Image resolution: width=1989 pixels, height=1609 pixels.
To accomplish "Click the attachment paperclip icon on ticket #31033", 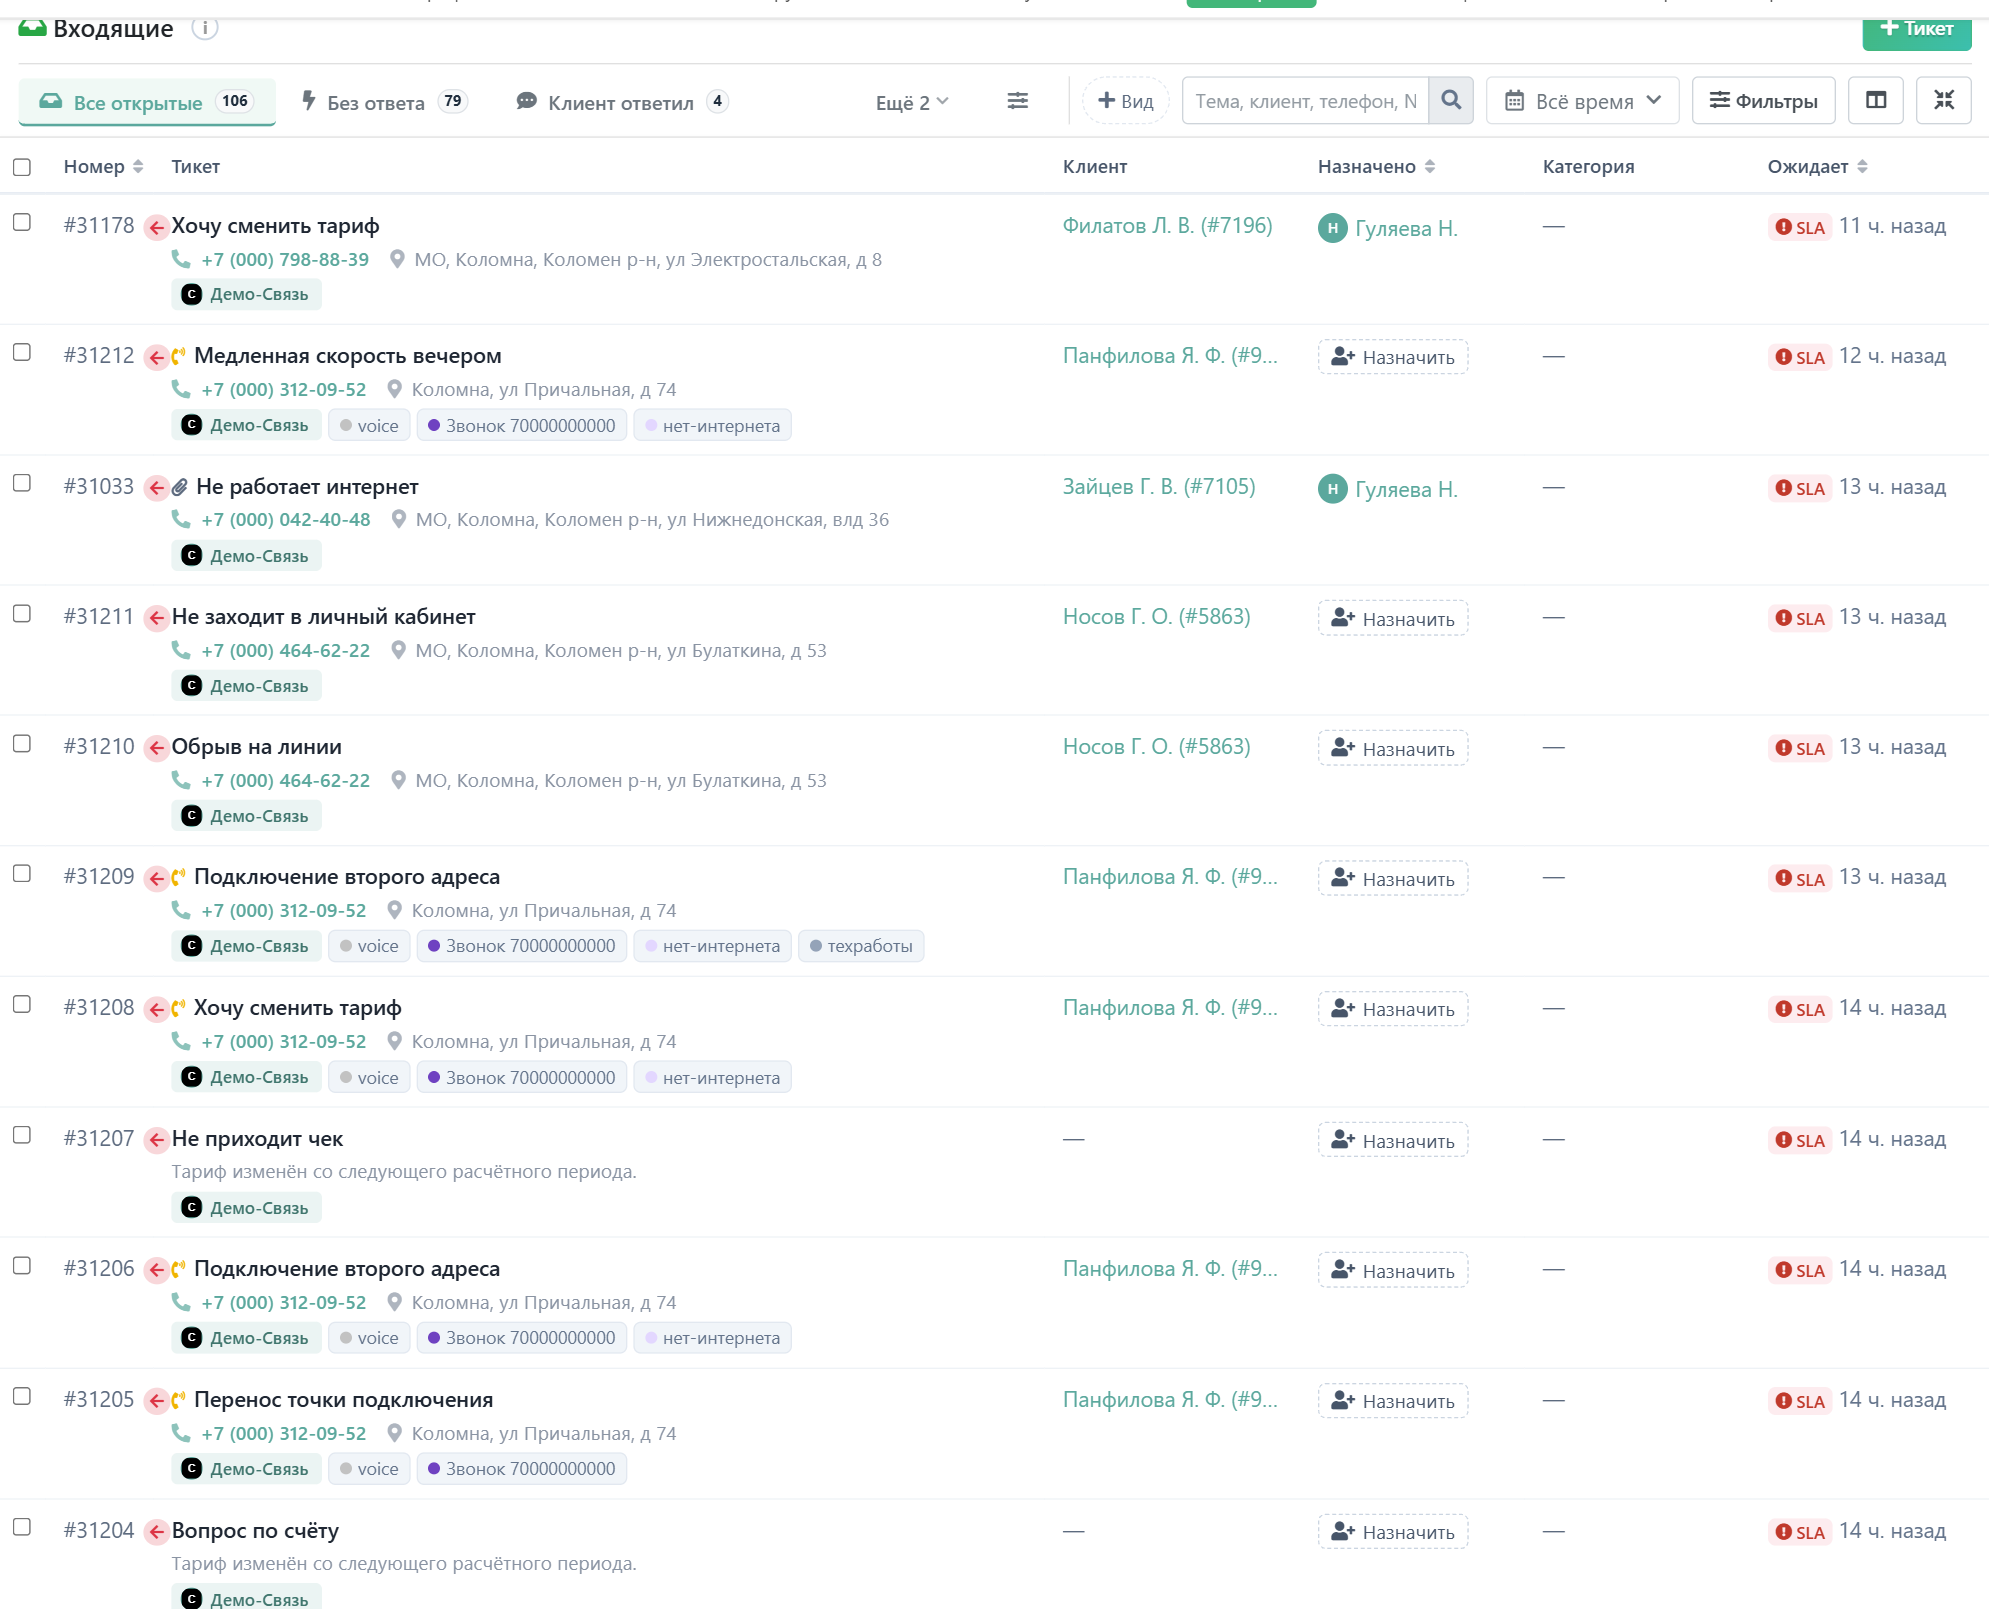I will tap(180, 488).
